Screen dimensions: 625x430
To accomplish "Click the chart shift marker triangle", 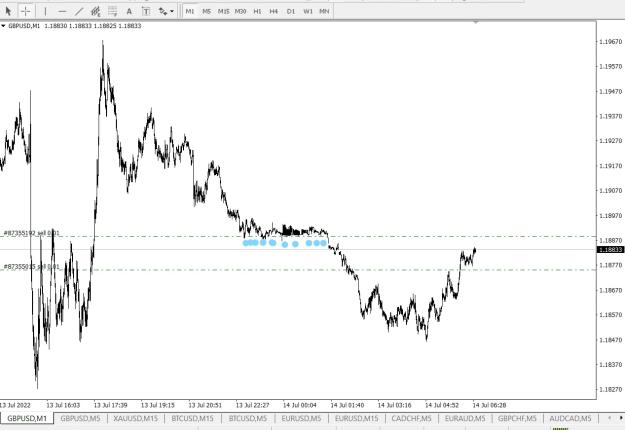I will [476, 22].
